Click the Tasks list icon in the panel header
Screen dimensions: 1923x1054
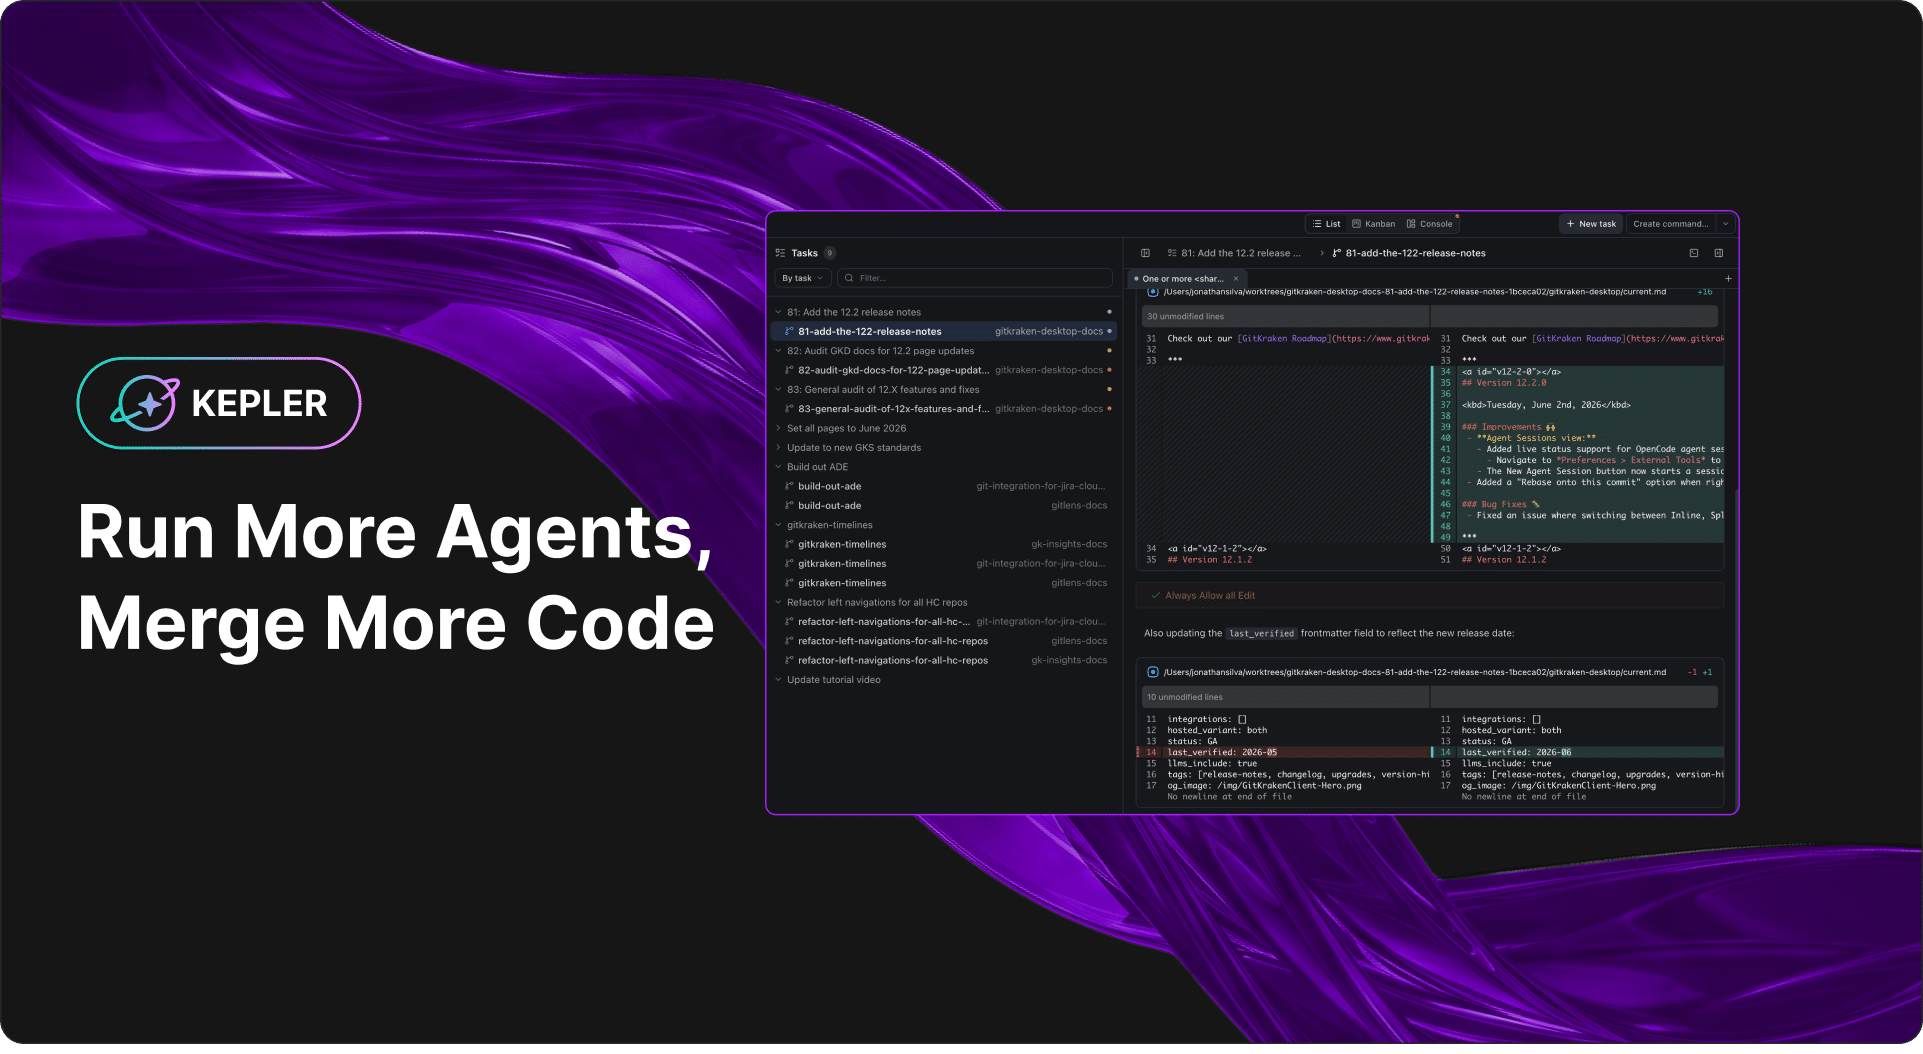(x=780, y=253)
